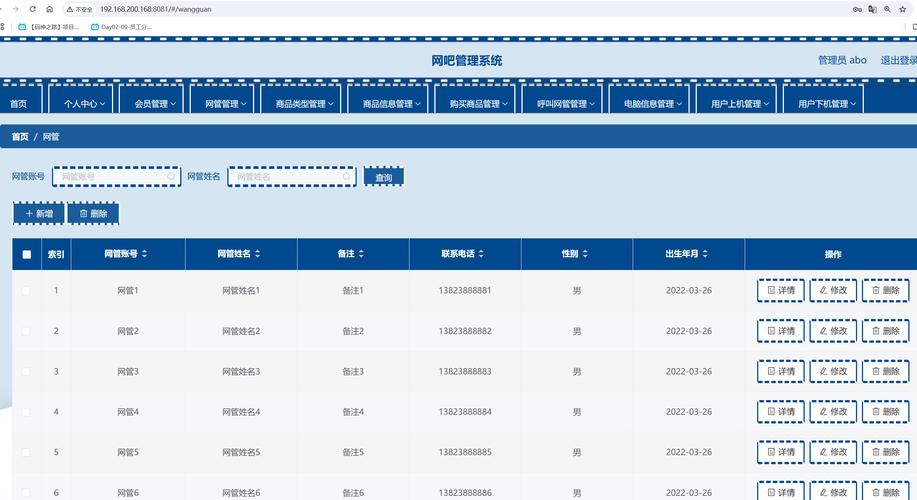Click 修改 for row 网管4
917x500 pixels.
click(833, 412)
